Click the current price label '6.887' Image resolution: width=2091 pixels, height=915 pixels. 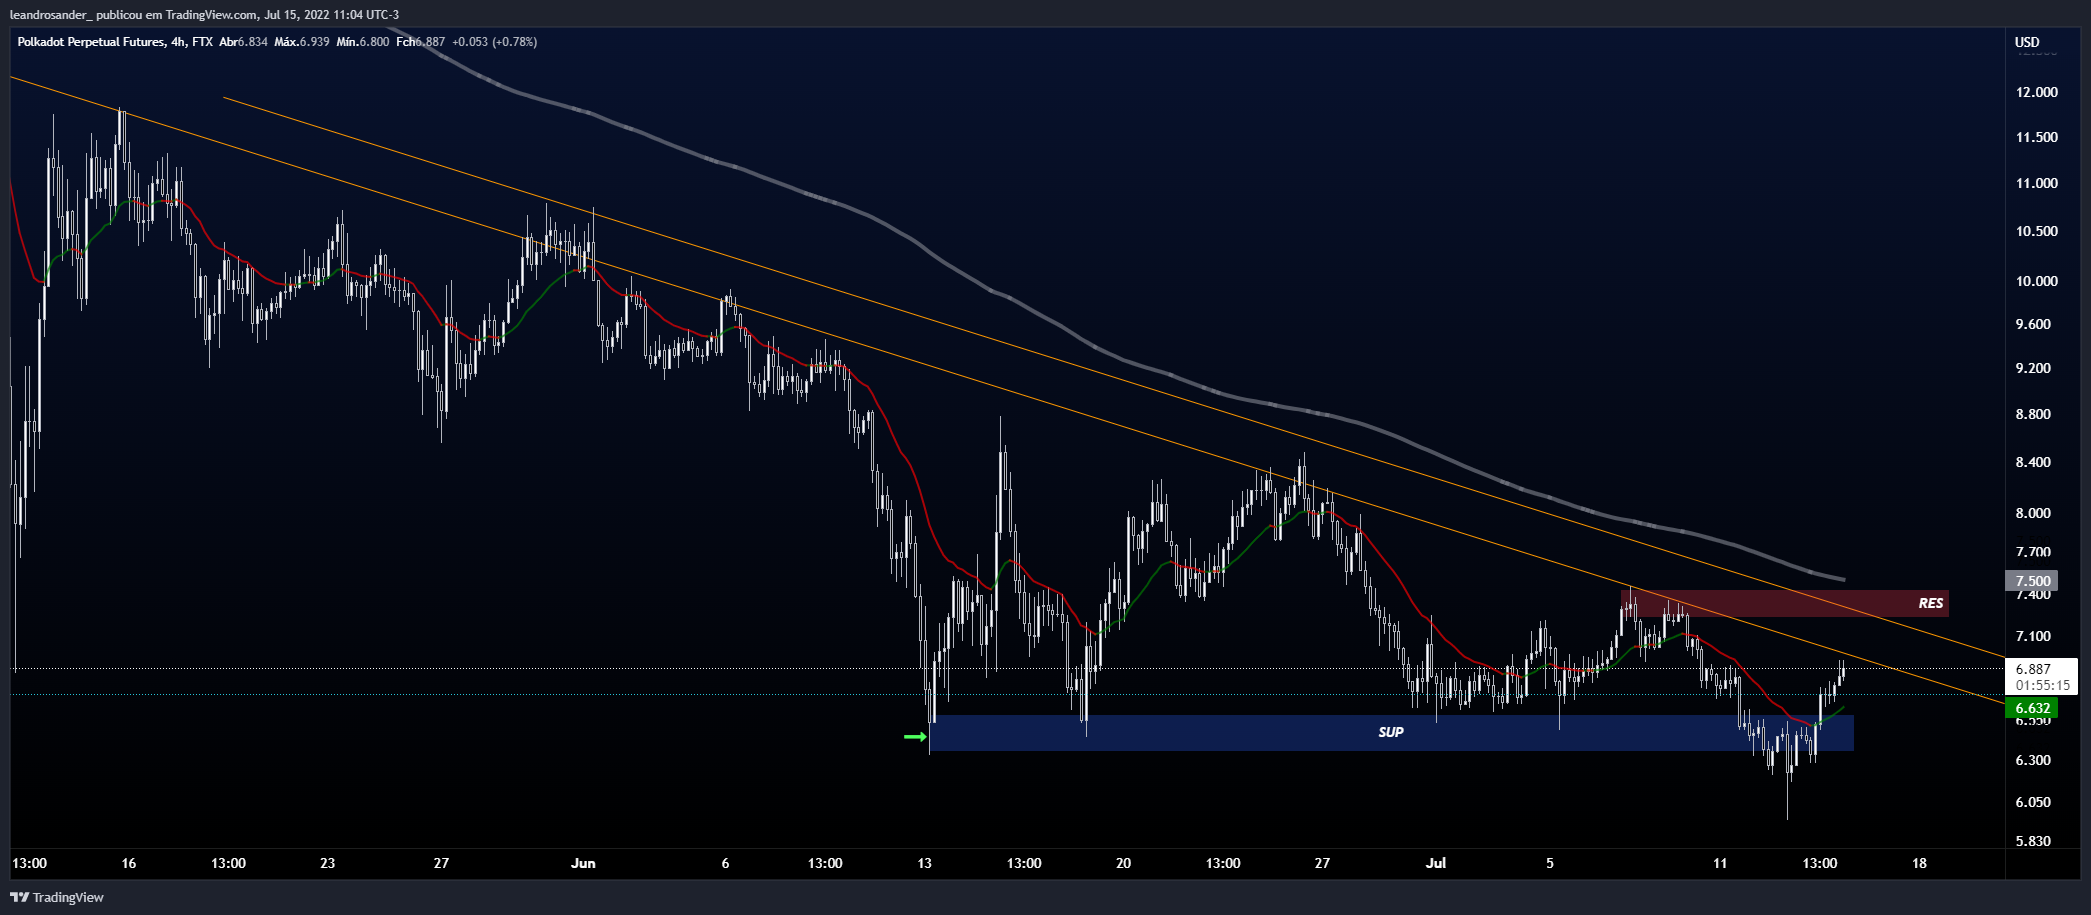click(x=2033, y=669)
